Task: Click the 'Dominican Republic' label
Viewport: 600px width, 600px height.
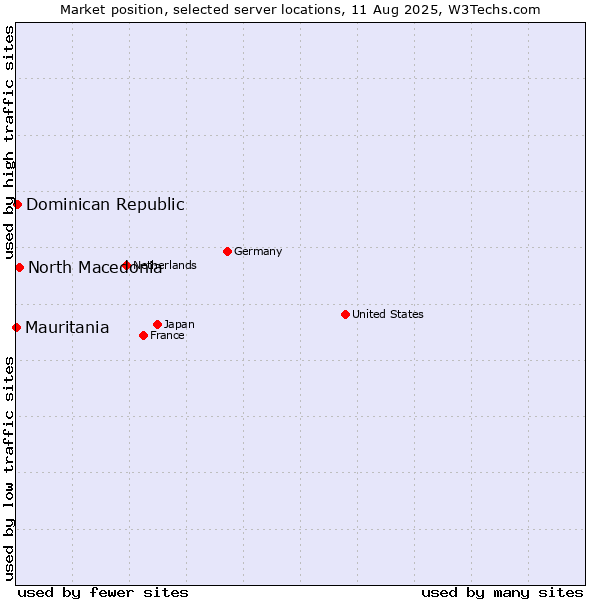Action: (x=106, y=205)
